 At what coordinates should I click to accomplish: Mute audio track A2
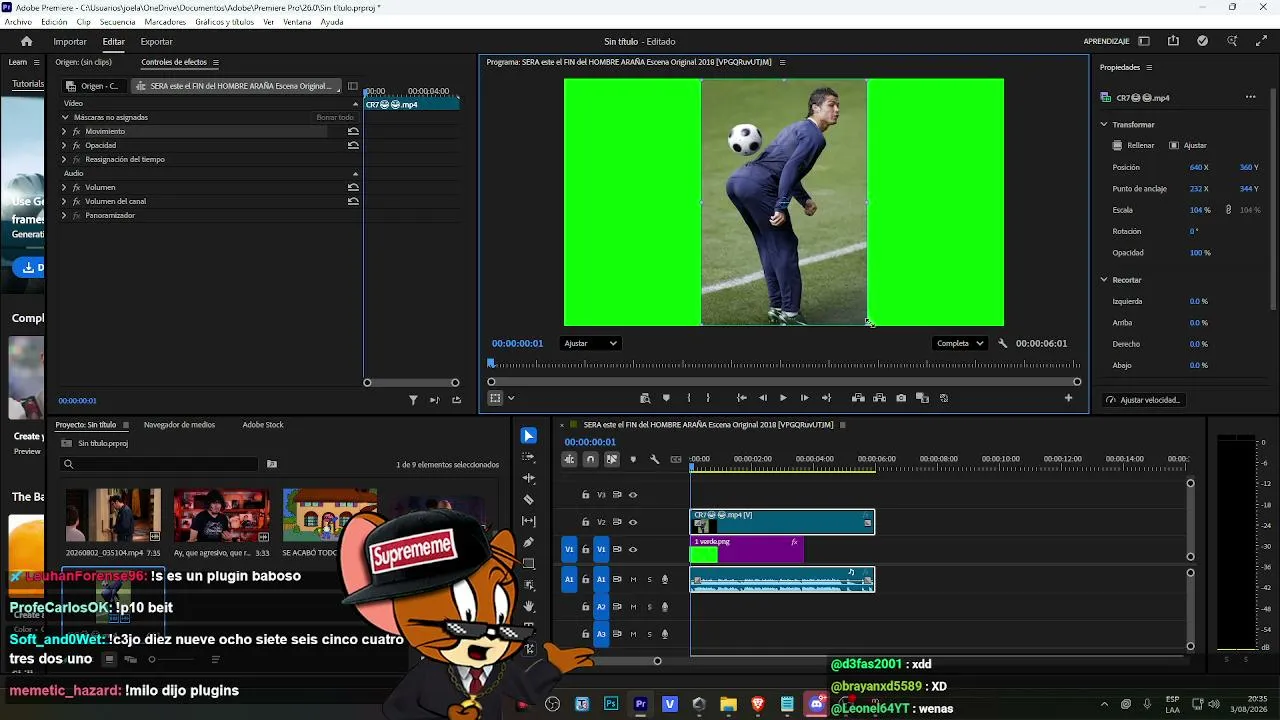point(633,607)
